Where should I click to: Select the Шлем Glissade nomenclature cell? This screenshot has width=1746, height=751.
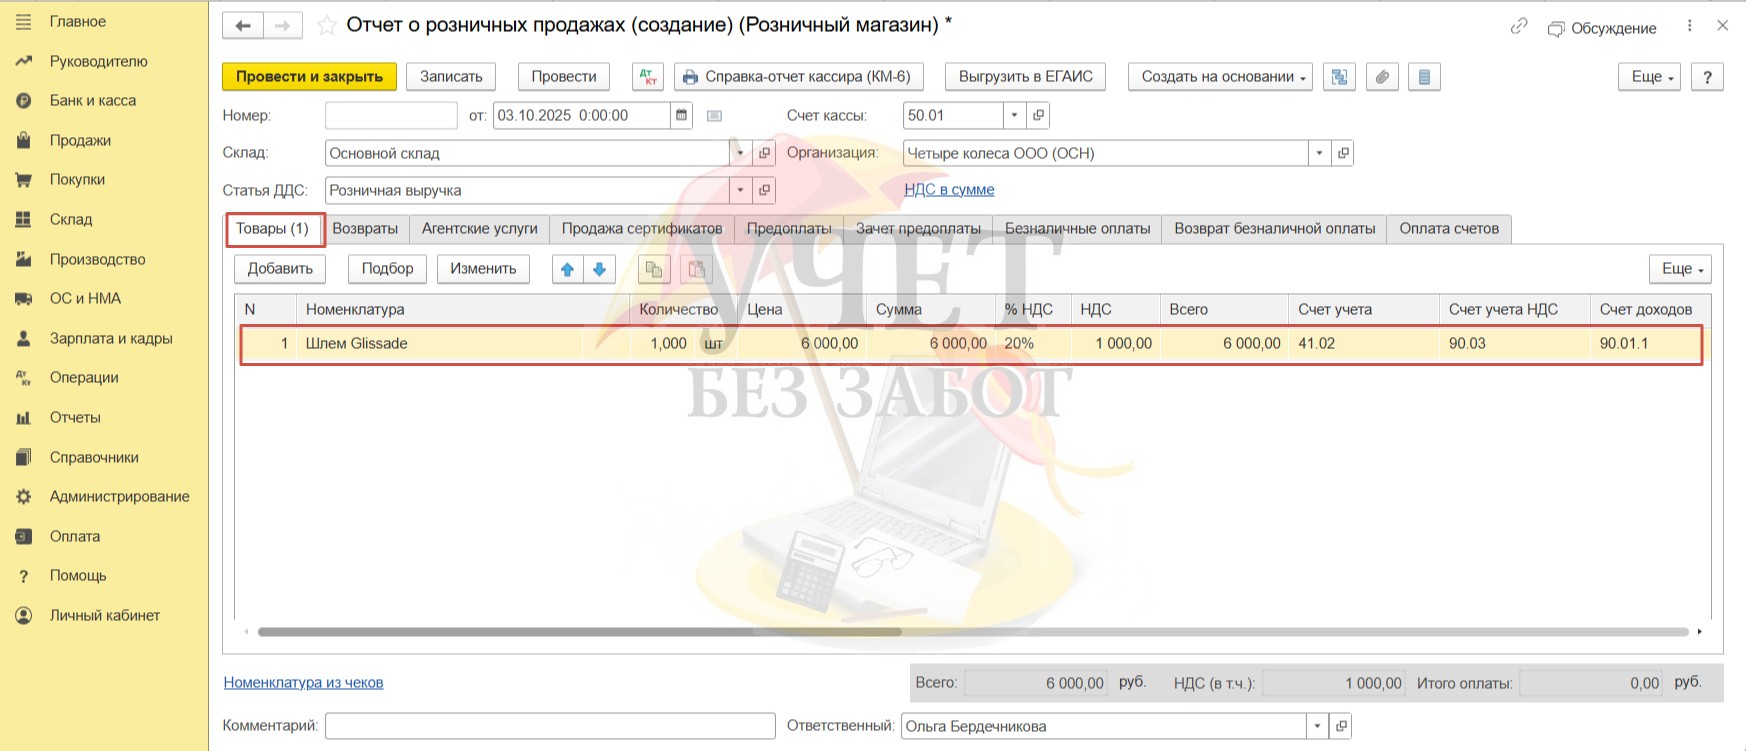tap(440, 344)
